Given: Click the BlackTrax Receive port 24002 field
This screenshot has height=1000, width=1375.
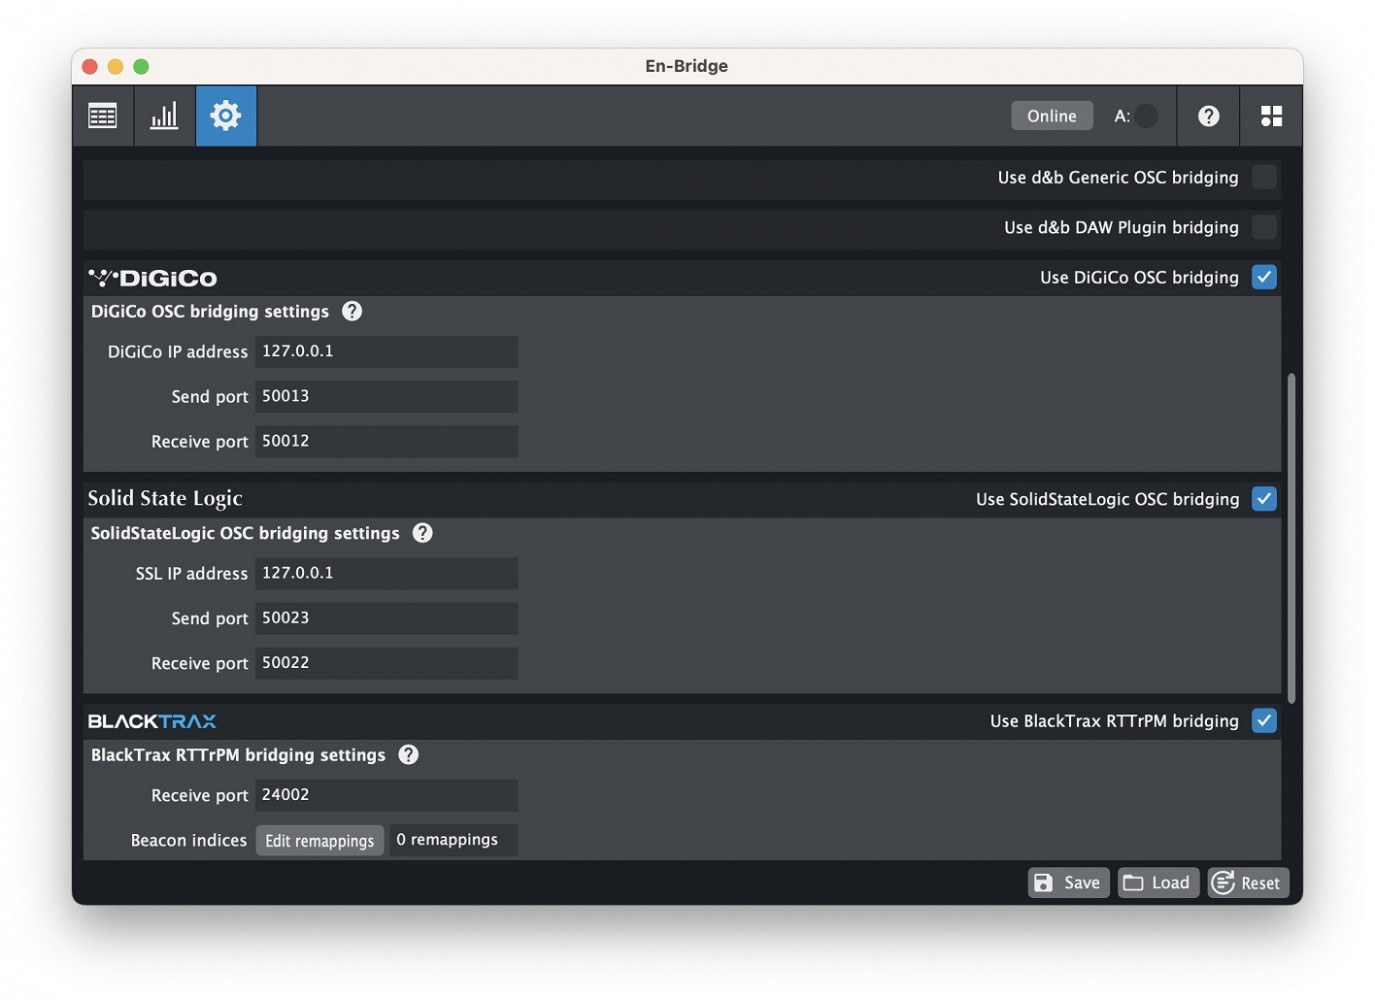Looking at the screenshot, I should point(386,795).
